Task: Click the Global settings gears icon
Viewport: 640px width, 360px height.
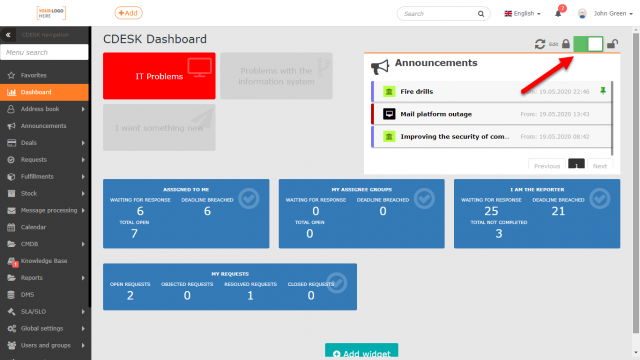Action: [11, 329]
